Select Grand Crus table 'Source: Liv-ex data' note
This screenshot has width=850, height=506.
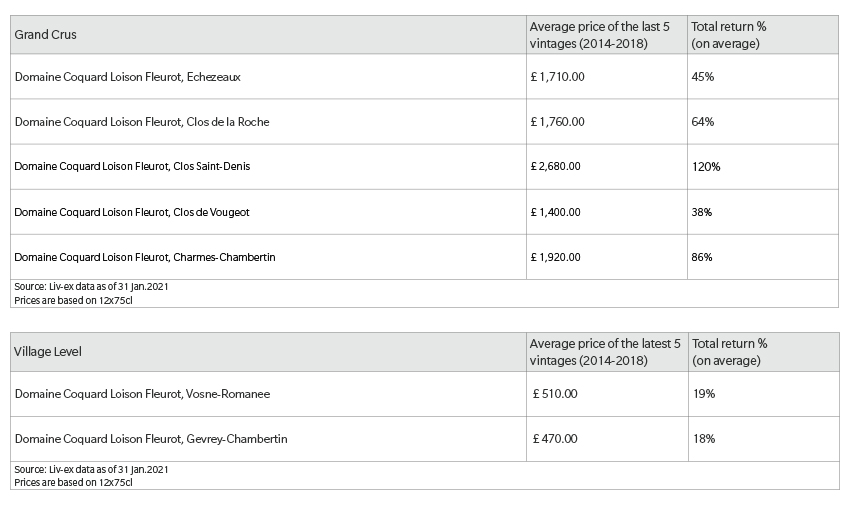click(91, 286)
